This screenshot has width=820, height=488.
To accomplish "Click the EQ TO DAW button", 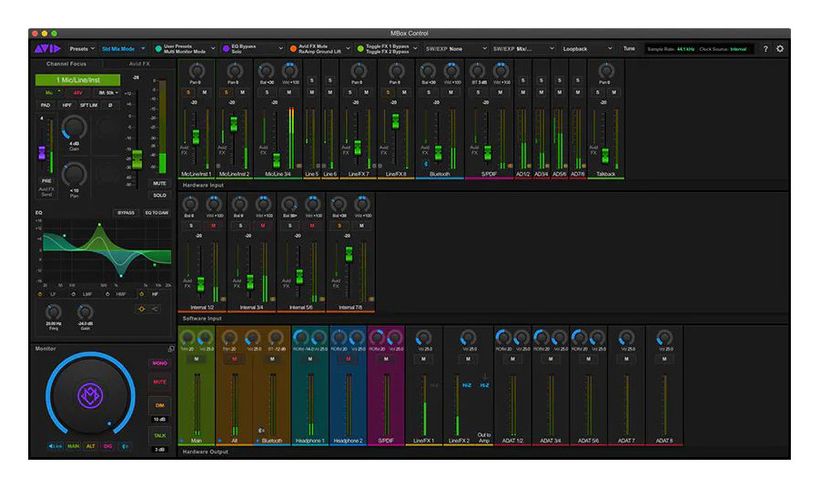I will click(x=157, y=213).
